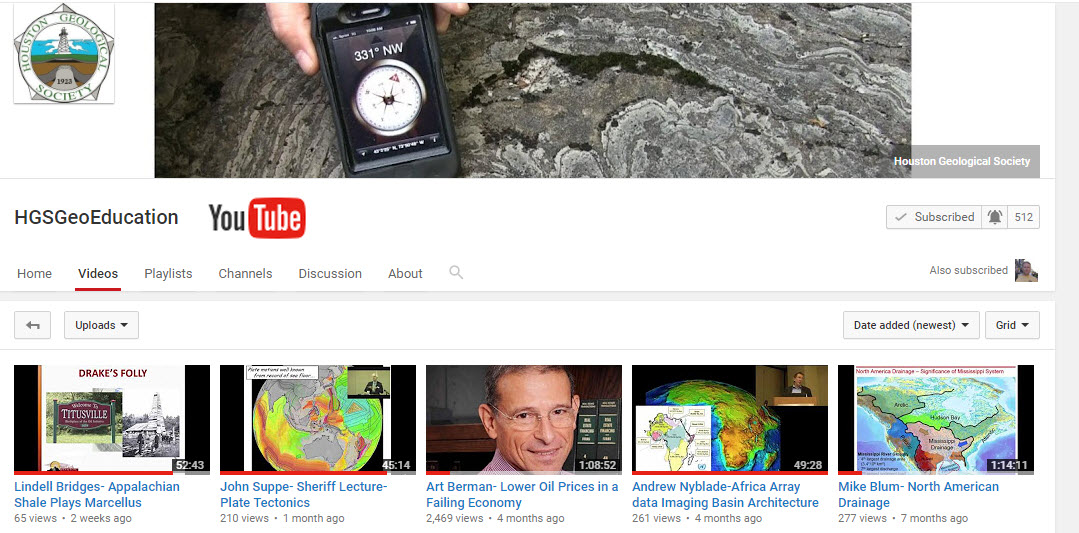The width and height of the screenshot is (1079, 533).
Task: Open the Date added (newest) sort dropdown
Action: (x=911, y=325)
